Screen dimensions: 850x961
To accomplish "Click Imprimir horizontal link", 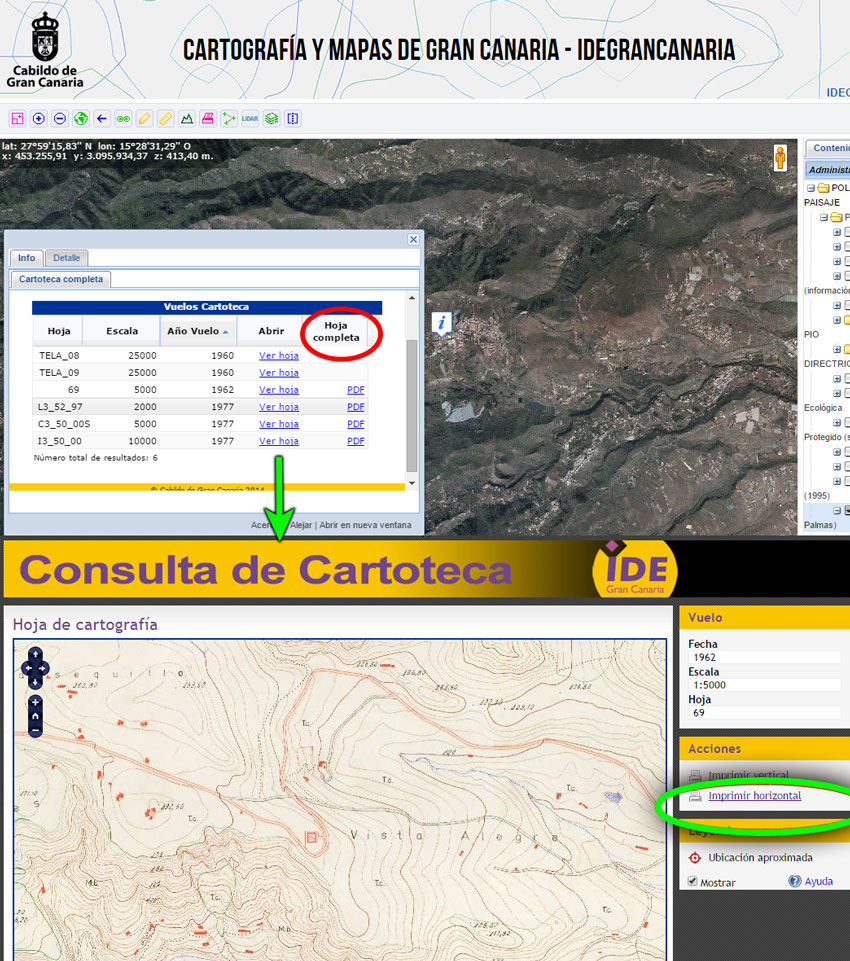I will (754, 796).
